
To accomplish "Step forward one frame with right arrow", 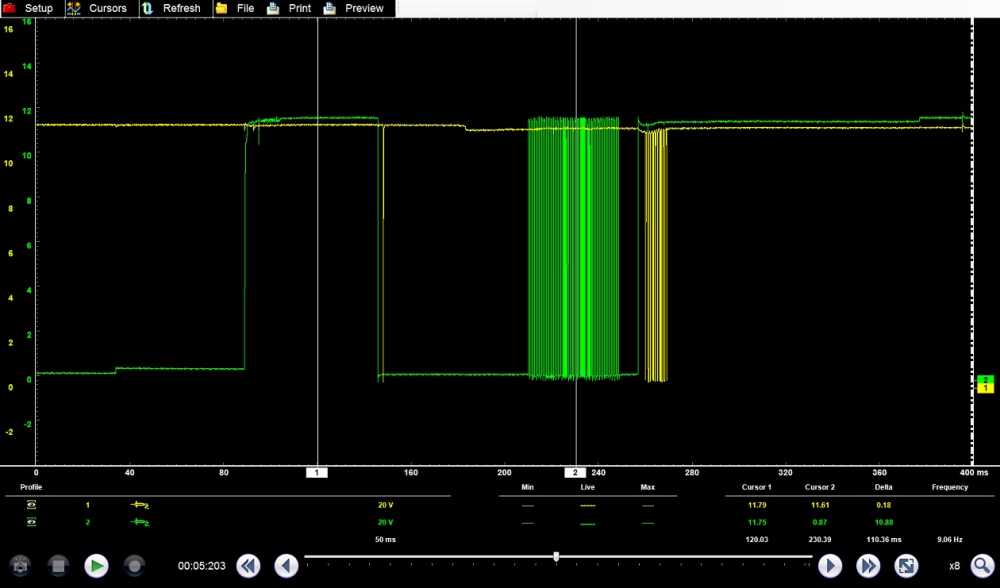I will (830, 566).
